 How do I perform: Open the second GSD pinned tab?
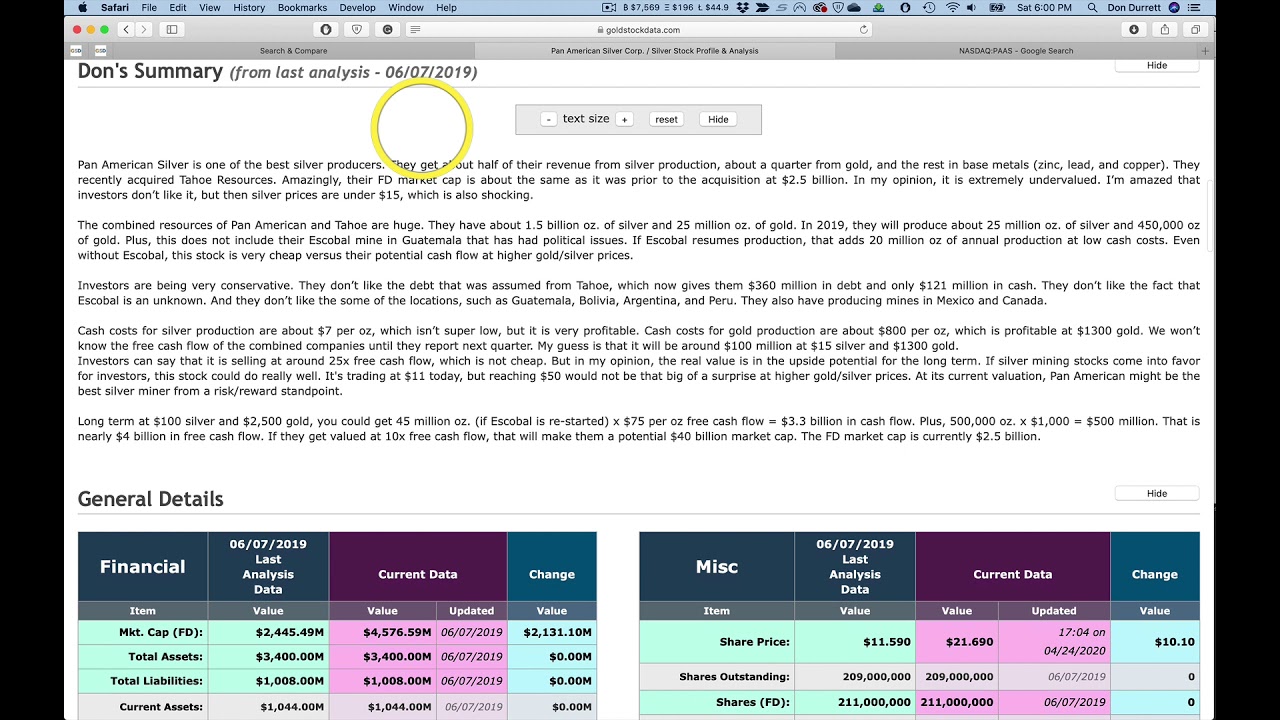pyautogui.click(x=101, y=50)
